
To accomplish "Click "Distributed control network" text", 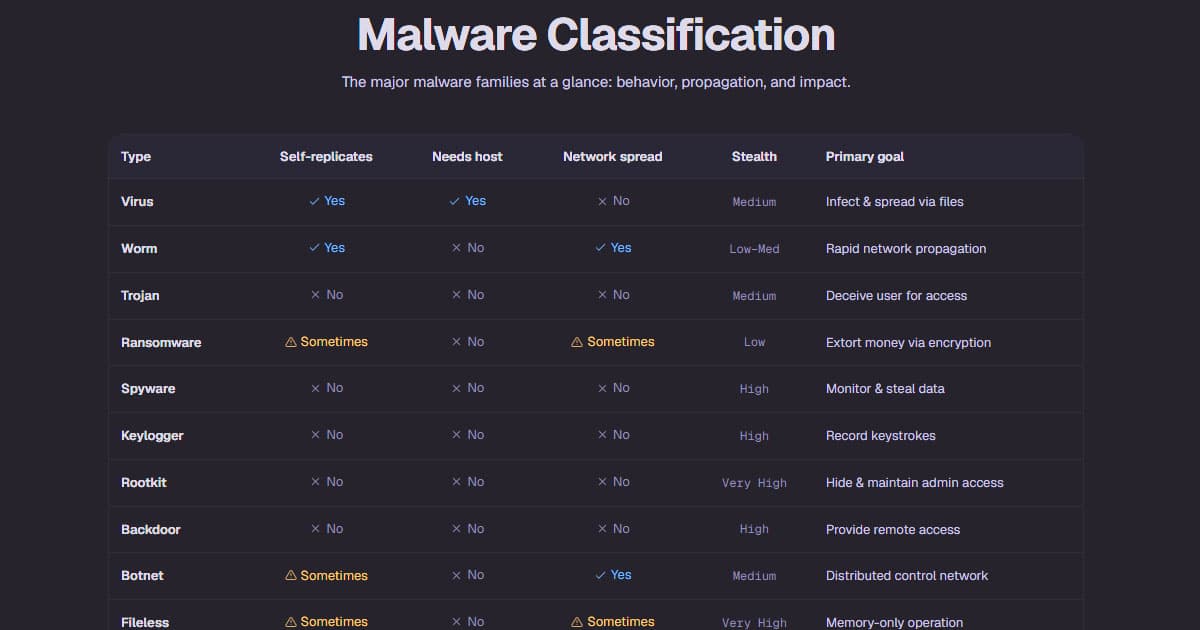I will [x=907, y=575].
